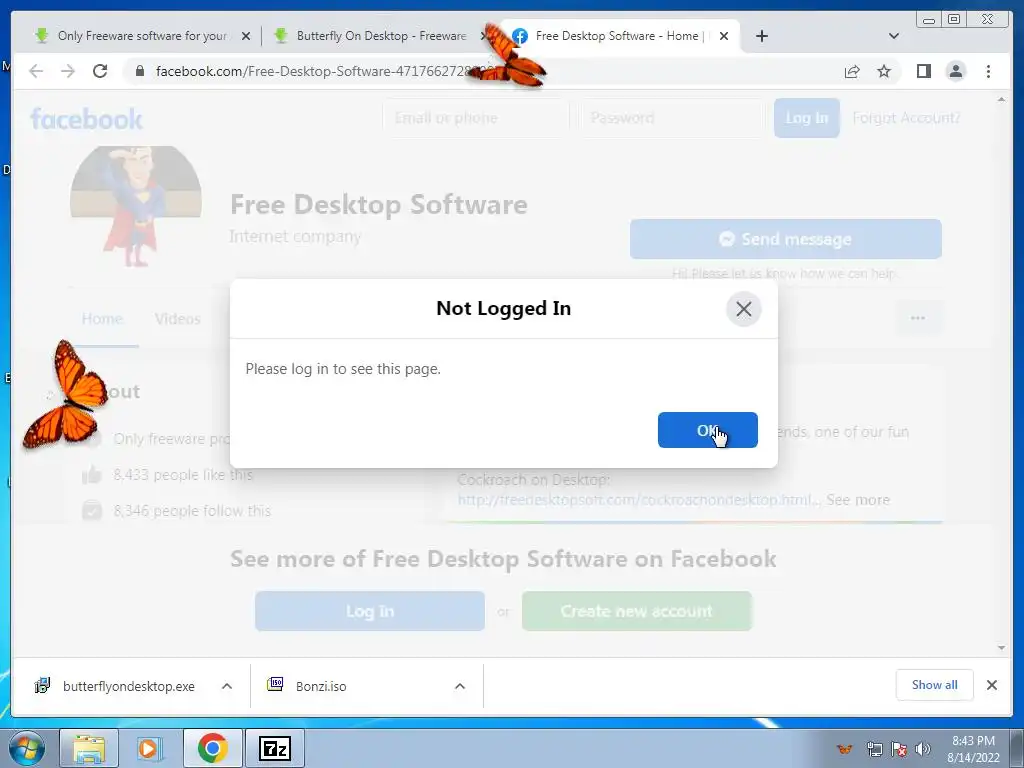Close the Free Desktop Software tab
Image resolution: width=1024 pixels, height=768 pixels.
click(x=724, y=36)
